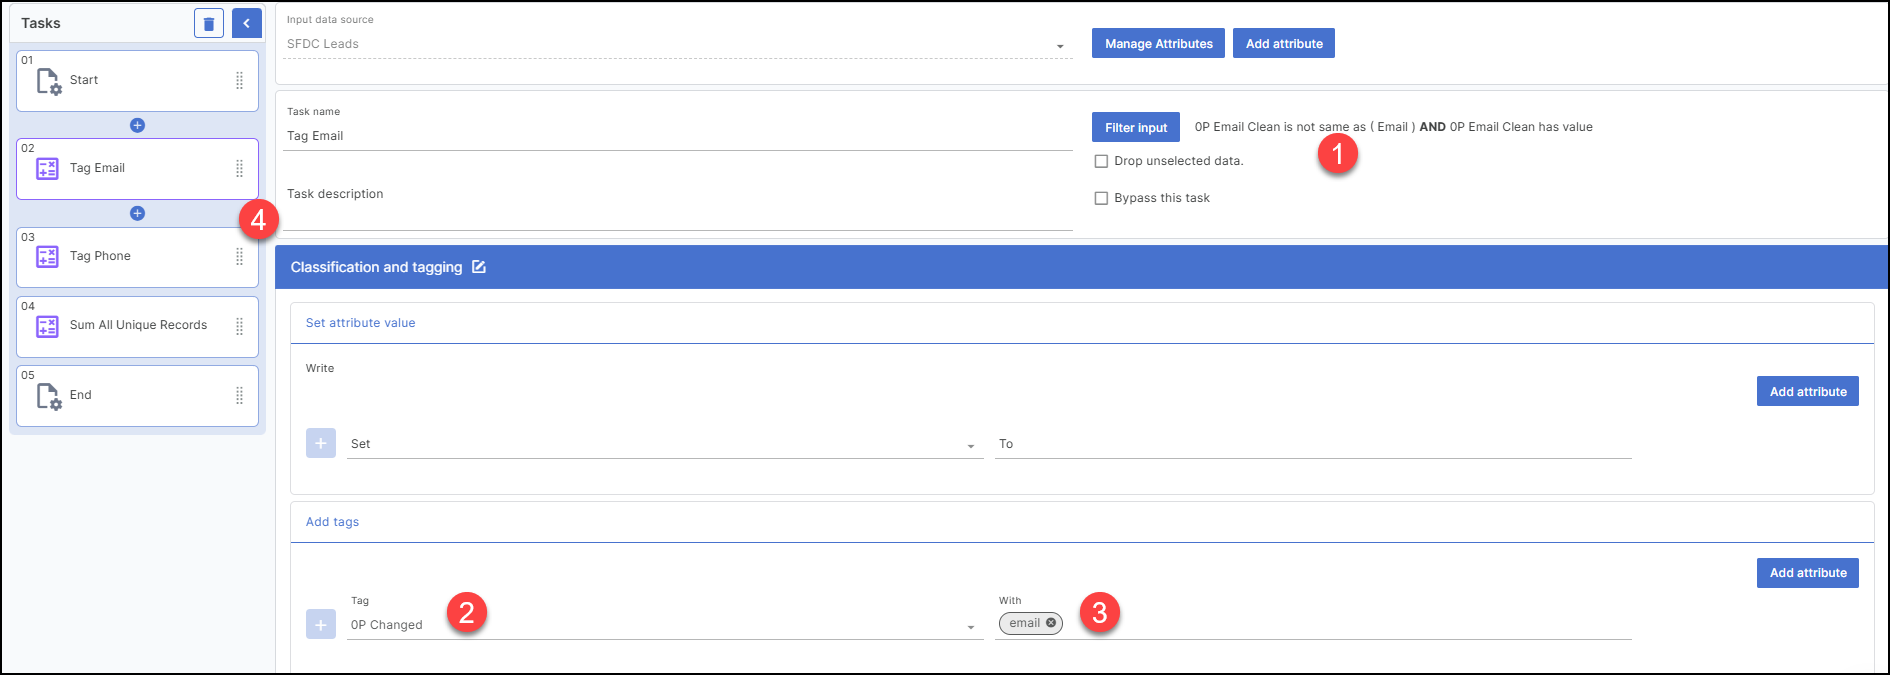Screen dimensions: 1890x675
Task: Click the trash delete icon in Tasks
Action: coord(208,24)
